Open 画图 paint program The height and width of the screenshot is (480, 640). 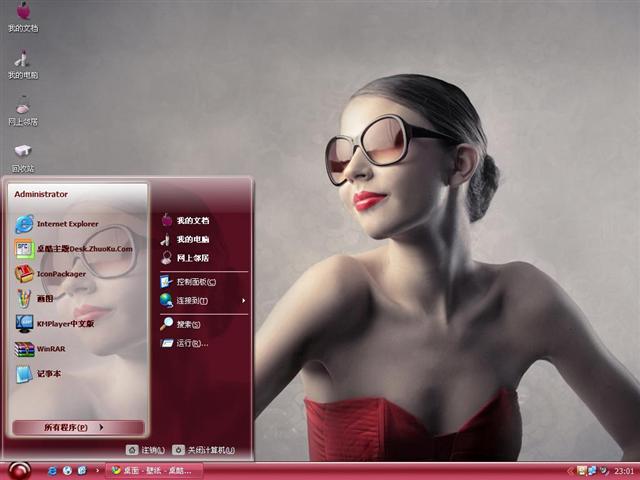34,298
